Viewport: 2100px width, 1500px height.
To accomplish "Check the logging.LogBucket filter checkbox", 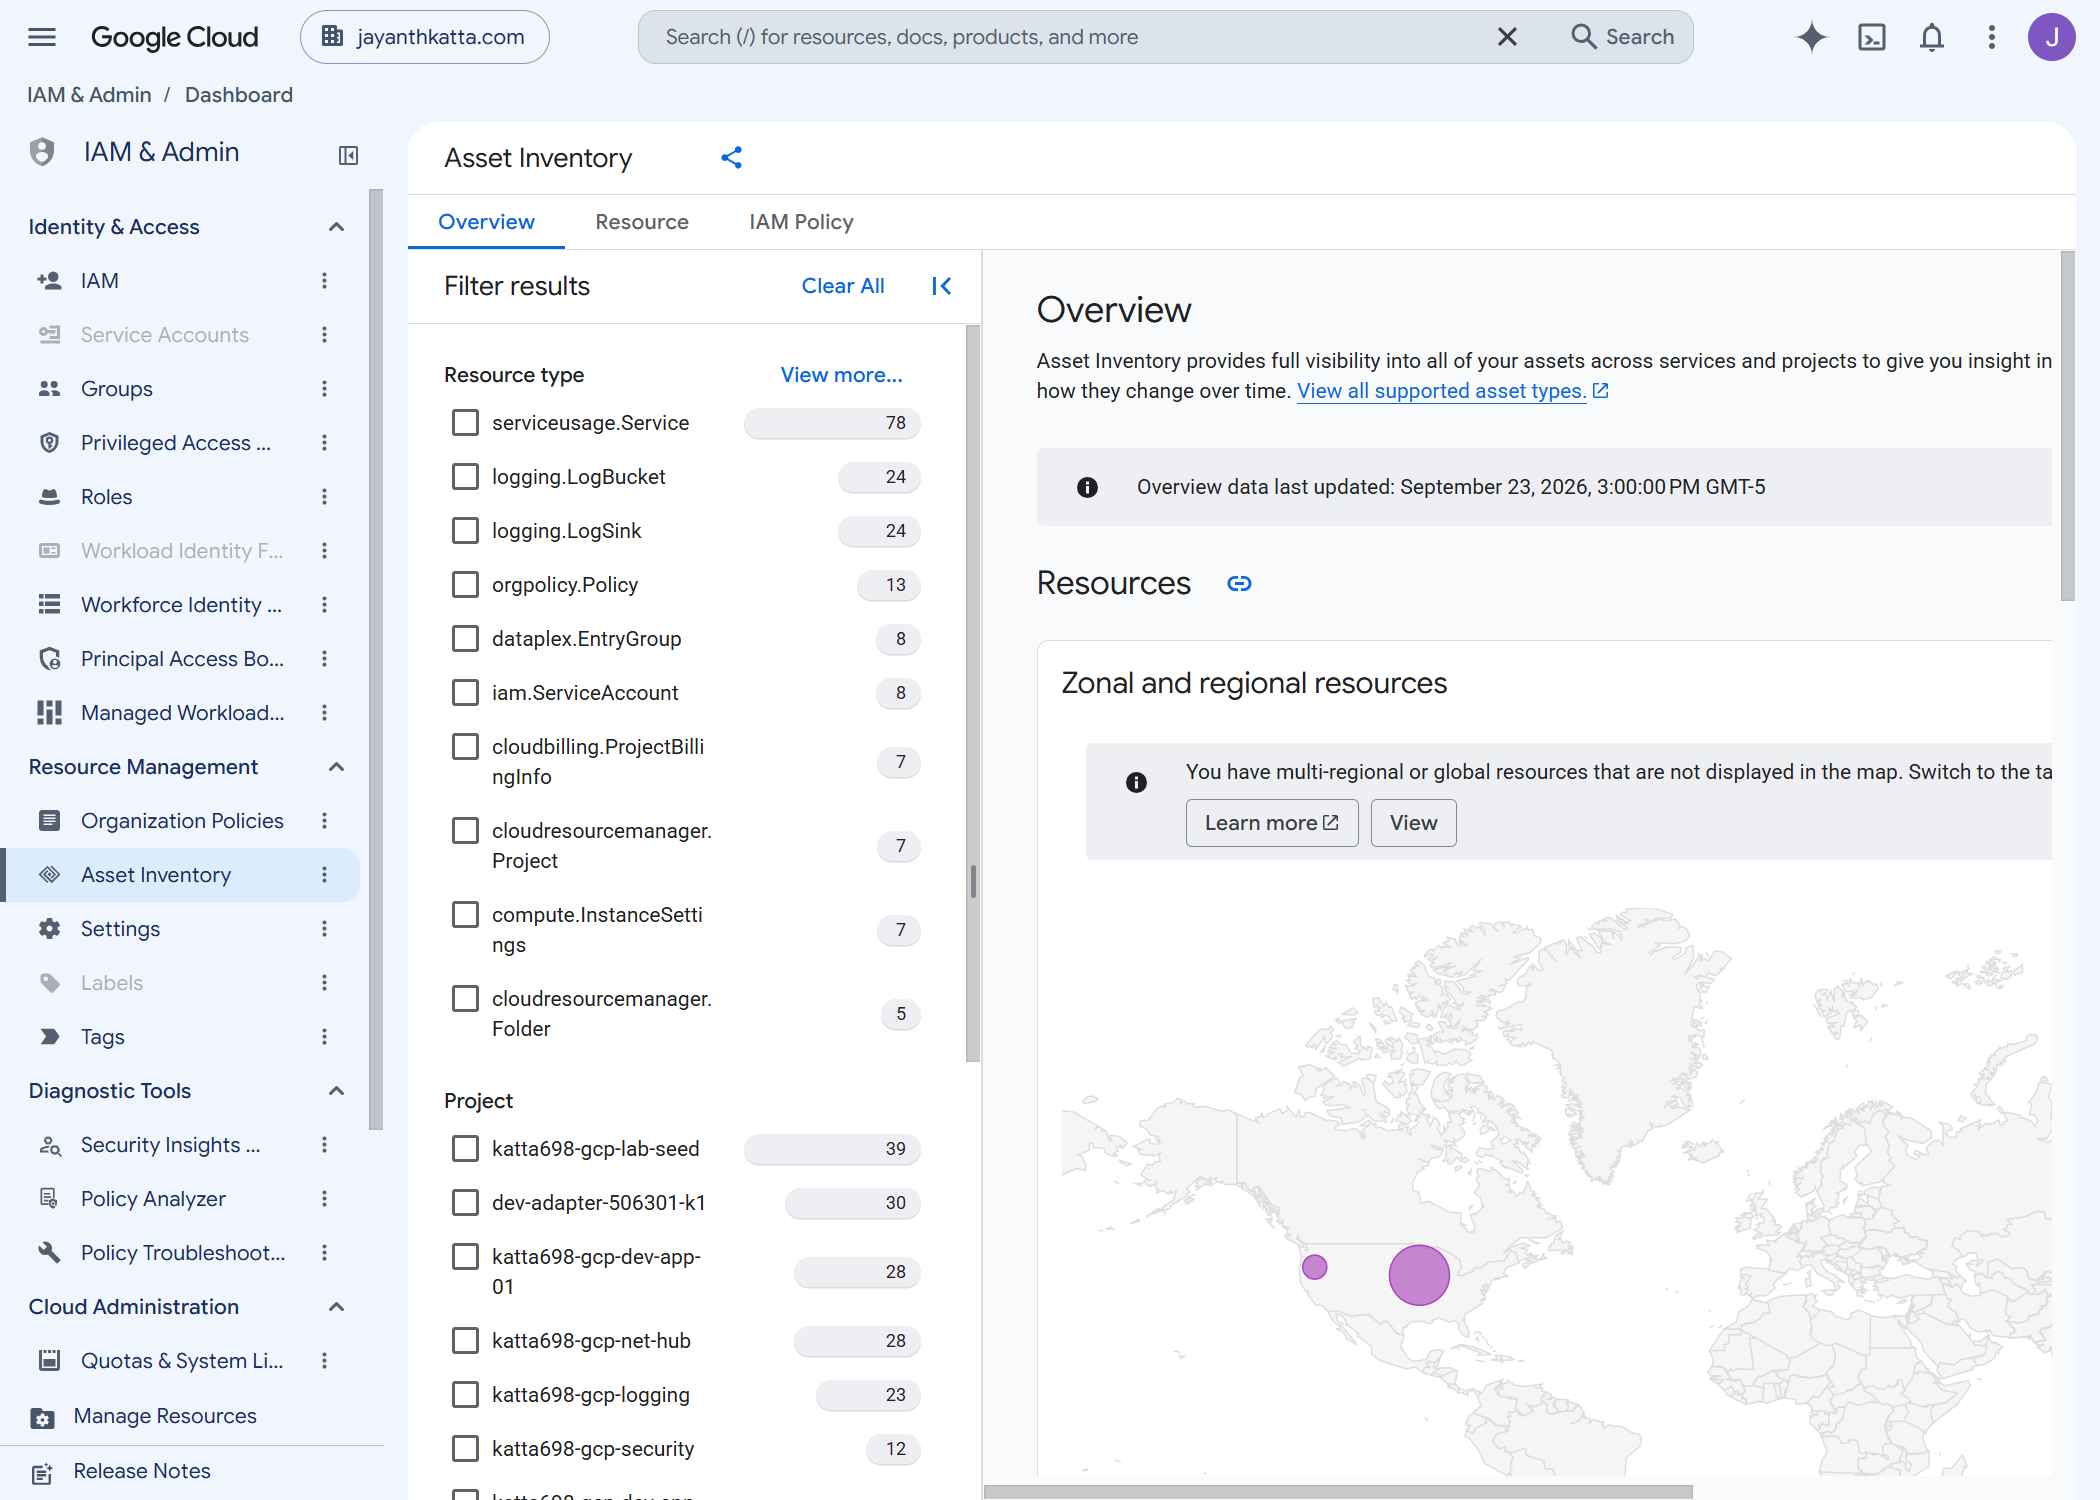I will click(465, 477).
